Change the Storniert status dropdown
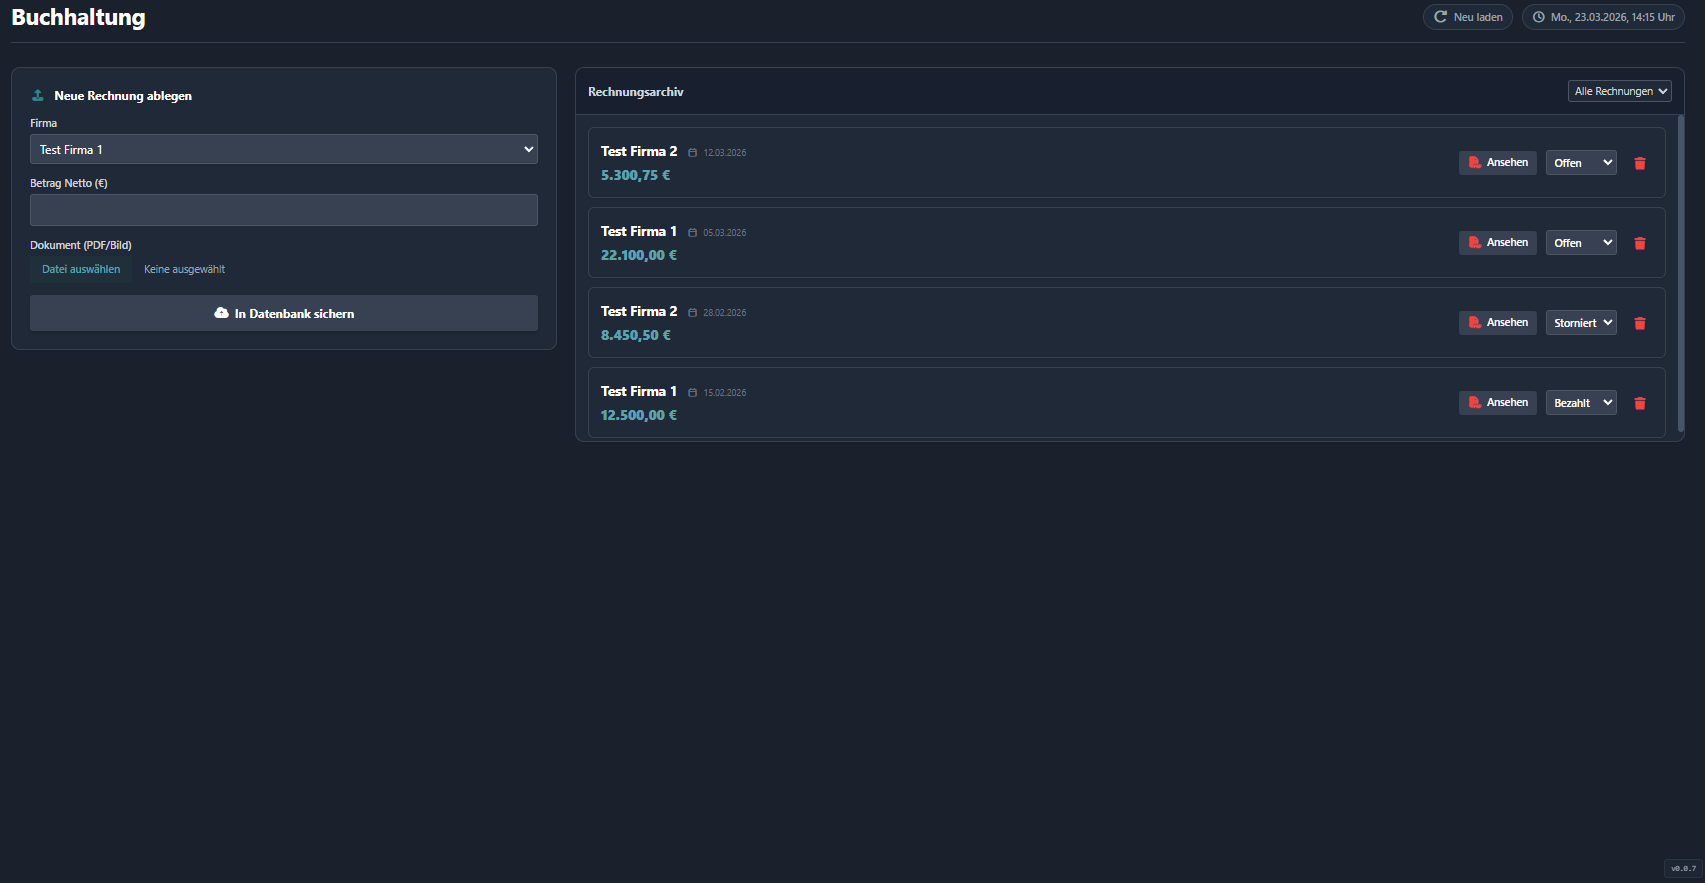1705x883 pixels. pos(1580,323)
